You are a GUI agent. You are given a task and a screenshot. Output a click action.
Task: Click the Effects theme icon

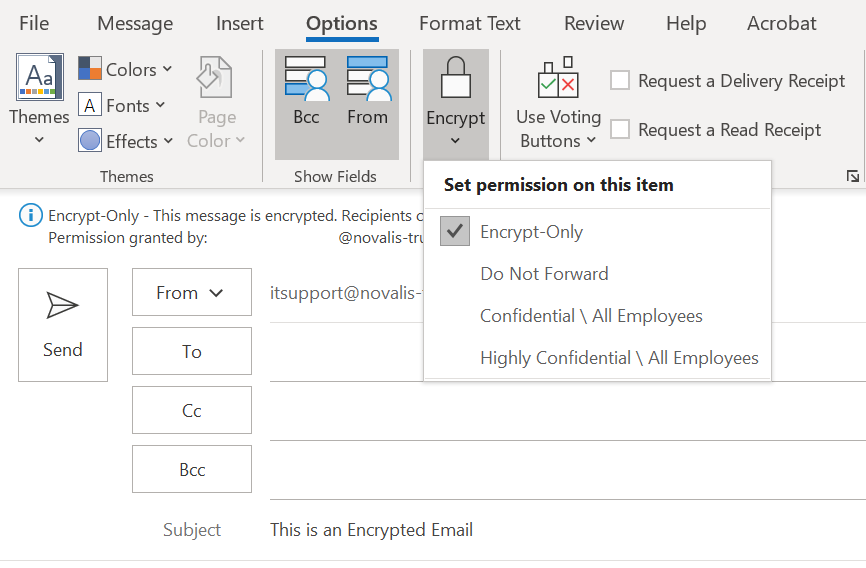pyautogui.click(x=90, y=141)
